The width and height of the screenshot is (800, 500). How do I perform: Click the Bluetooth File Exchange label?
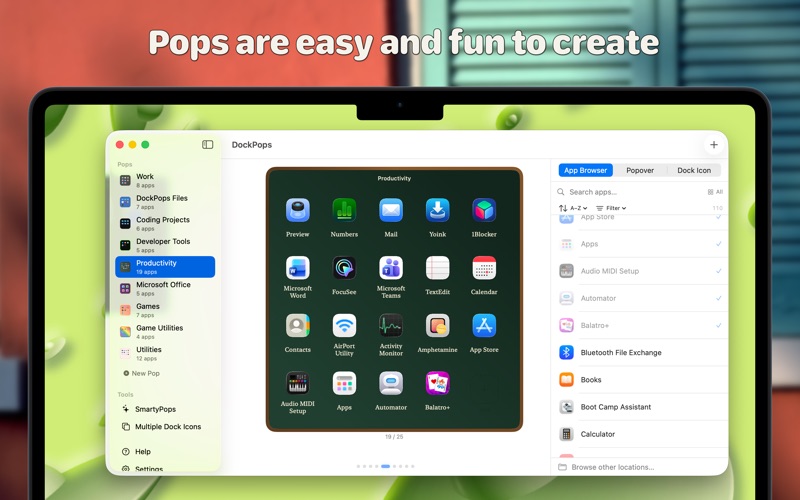coord(621,353)
